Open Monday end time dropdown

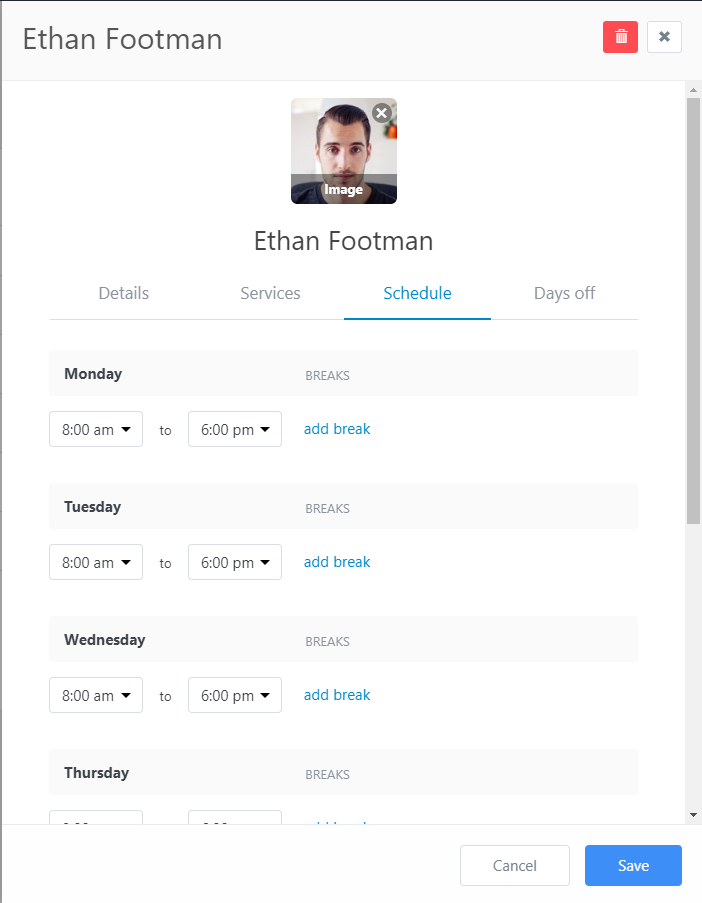235,429
